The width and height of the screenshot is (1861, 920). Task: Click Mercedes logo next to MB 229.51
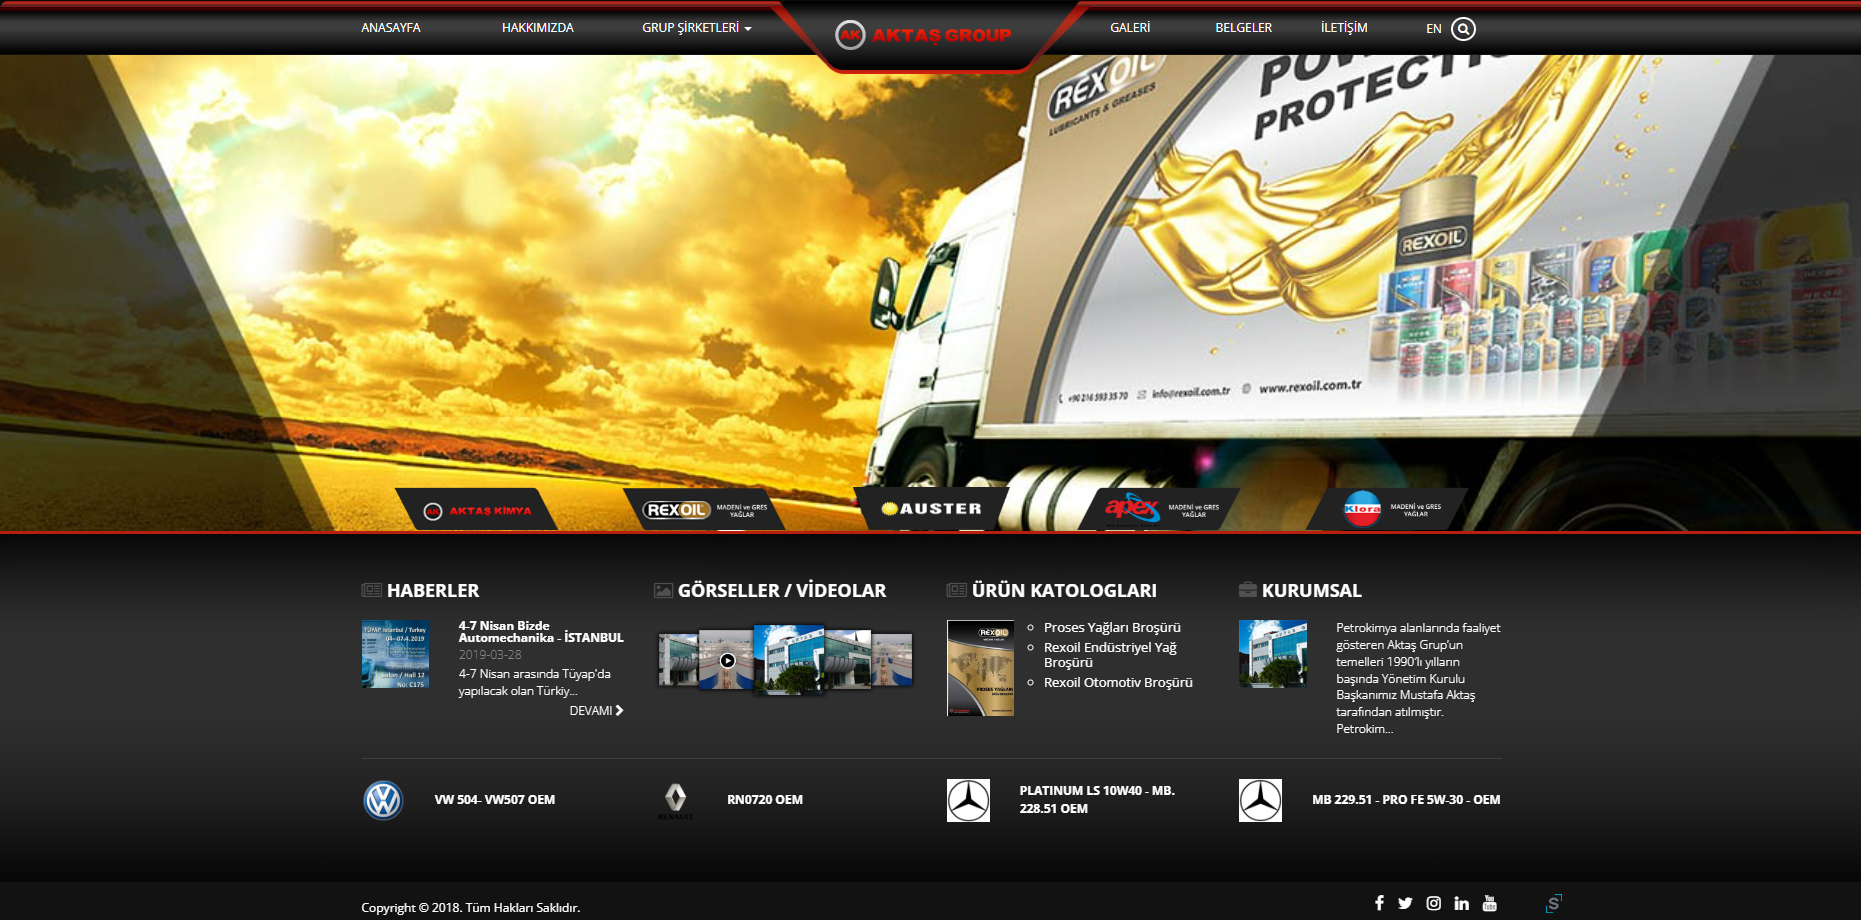point(1260,800)
